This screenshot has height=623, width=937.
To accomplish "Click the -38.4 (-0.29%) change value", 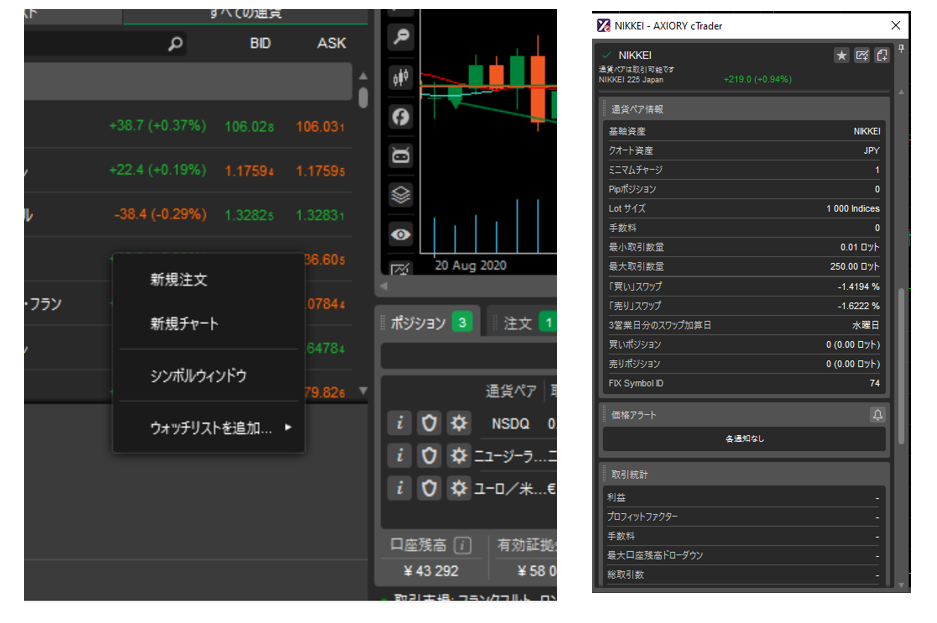I will coord(160,214).
